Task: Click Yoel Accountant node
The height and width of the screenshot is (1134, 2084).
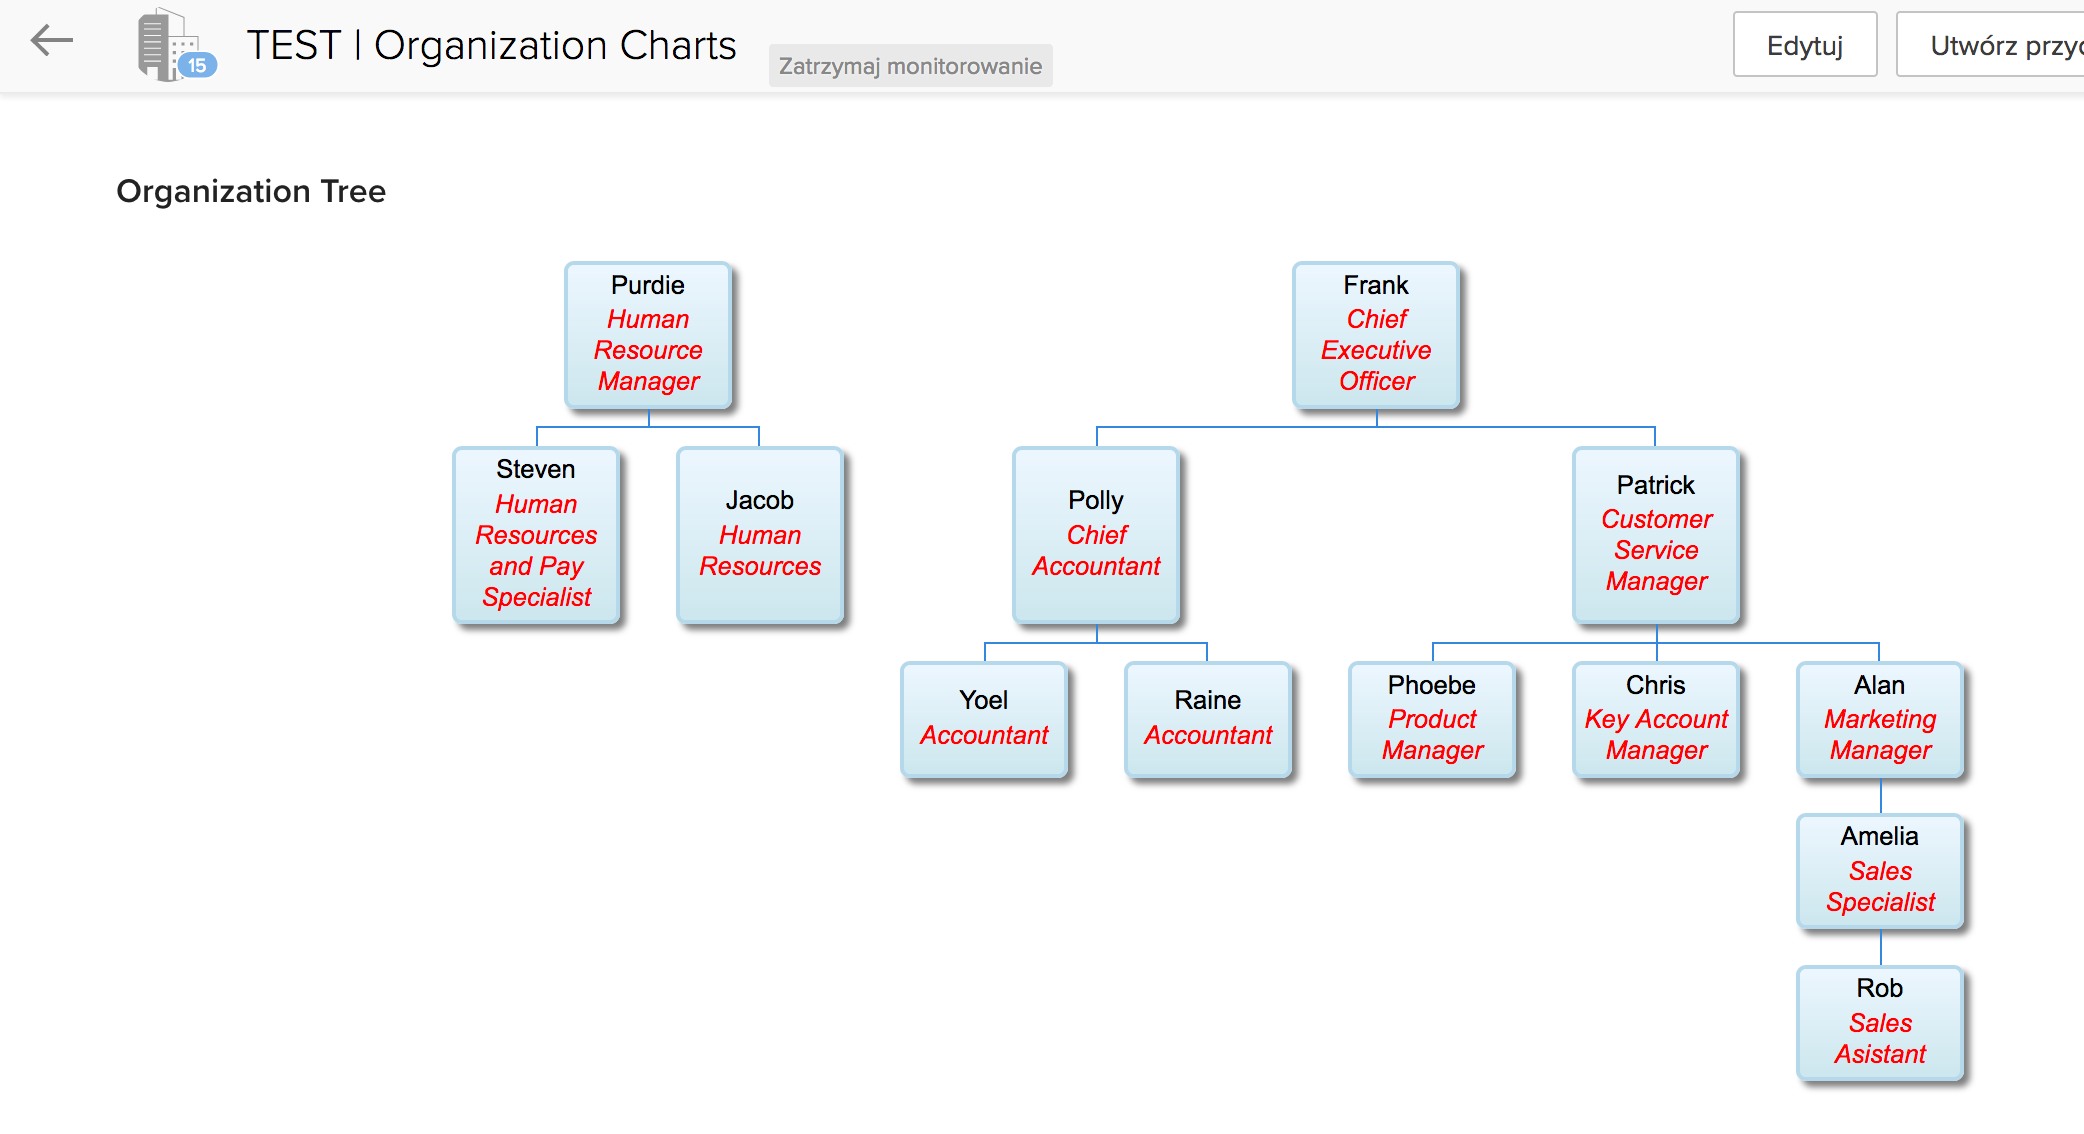Action: pos(984,719)
